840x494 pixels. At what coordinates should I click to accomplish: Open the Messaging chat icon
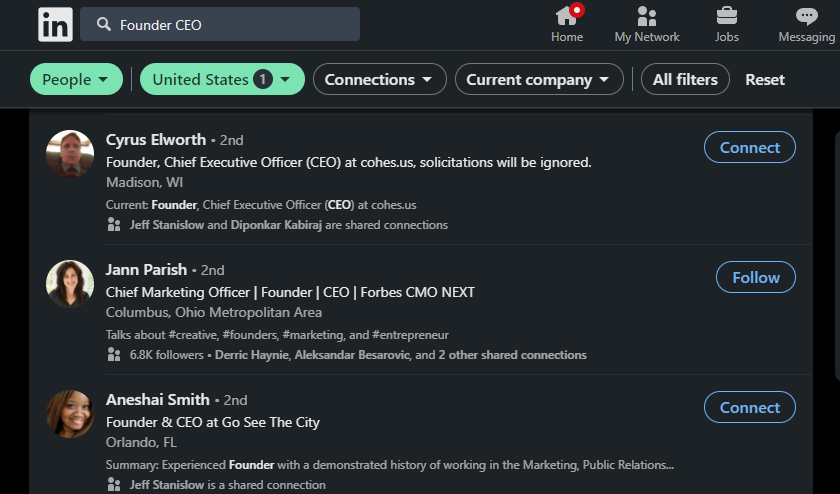pyautogui.click(x=806, y=16)
